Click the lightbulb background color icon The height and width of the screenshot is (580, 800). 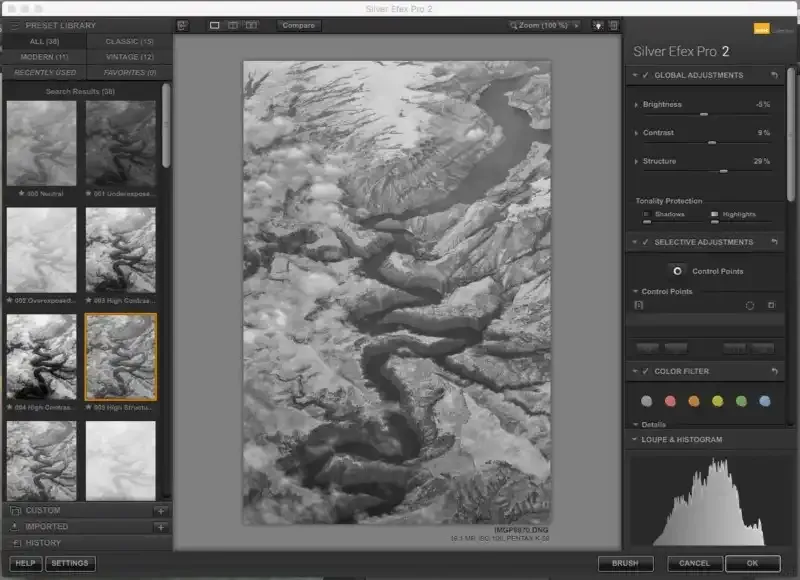(598, 25)
